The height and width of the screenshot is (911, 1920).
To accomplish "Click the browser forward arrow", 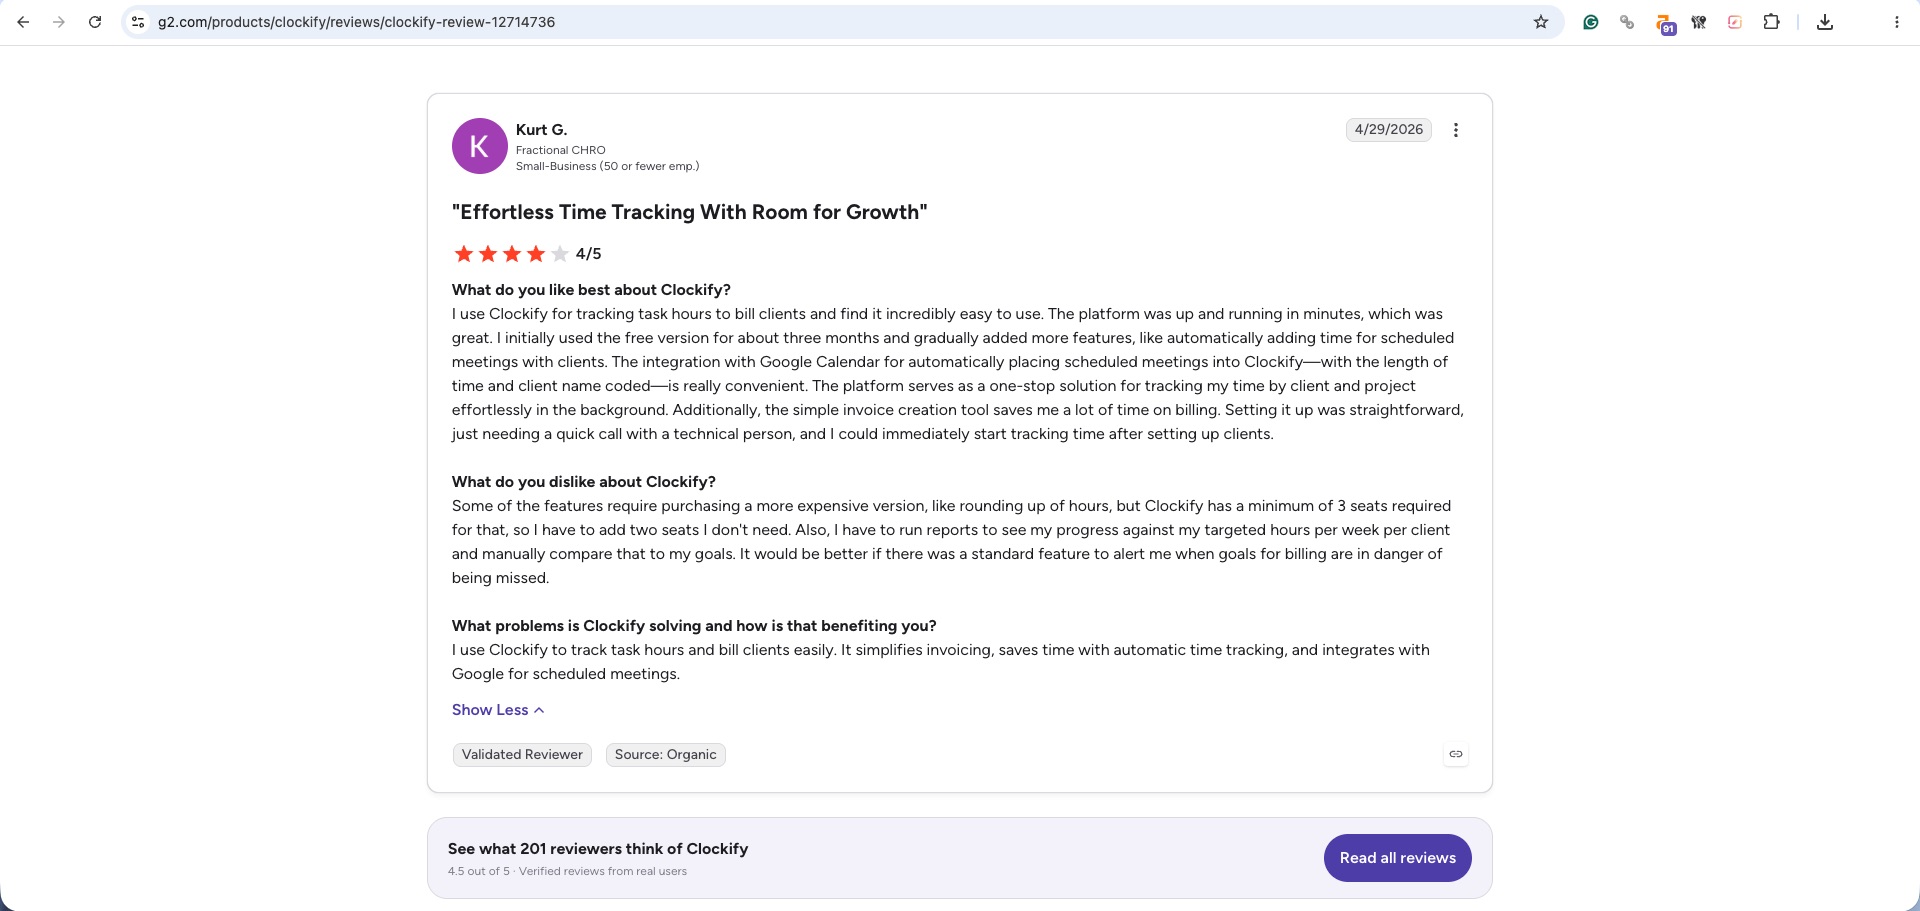I will [x=59, y=22].
